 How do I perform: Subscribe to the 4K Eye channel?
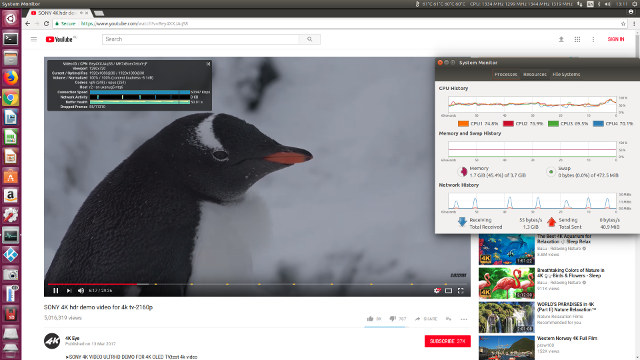pos(447,341)
